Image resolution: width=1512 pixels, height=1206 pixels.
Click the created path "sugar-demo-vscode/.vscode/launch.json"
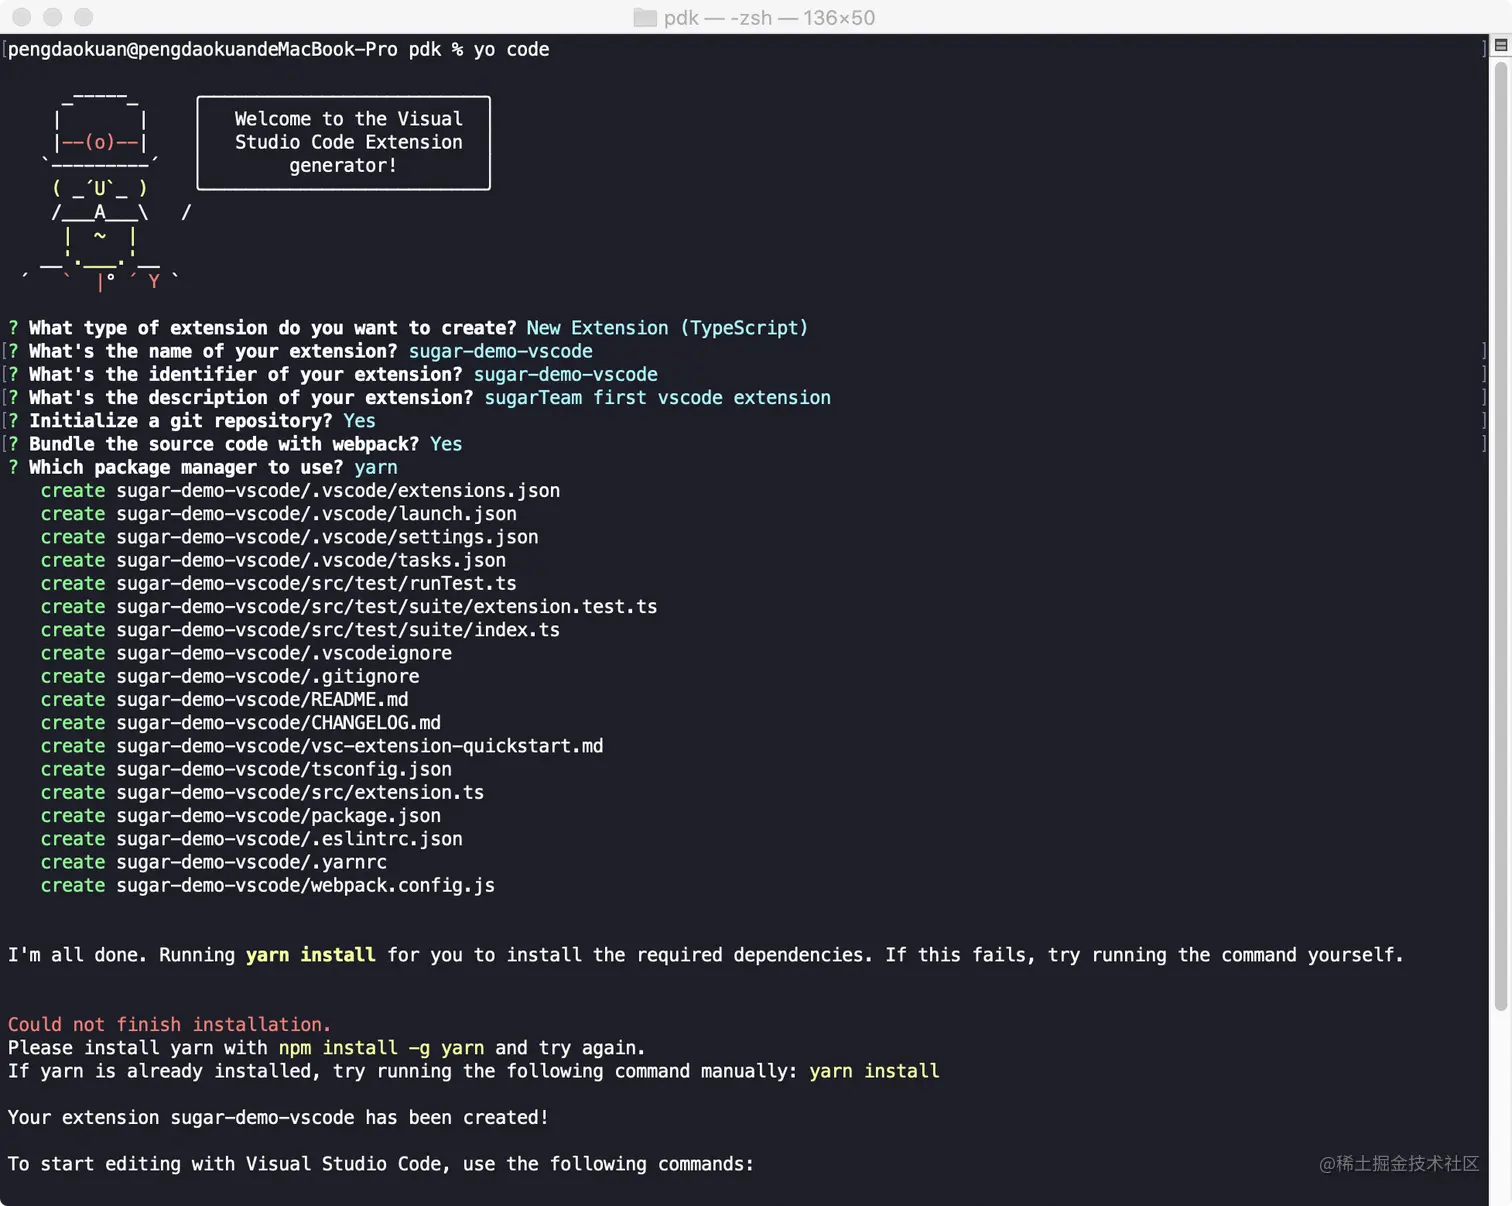[317, 514]
